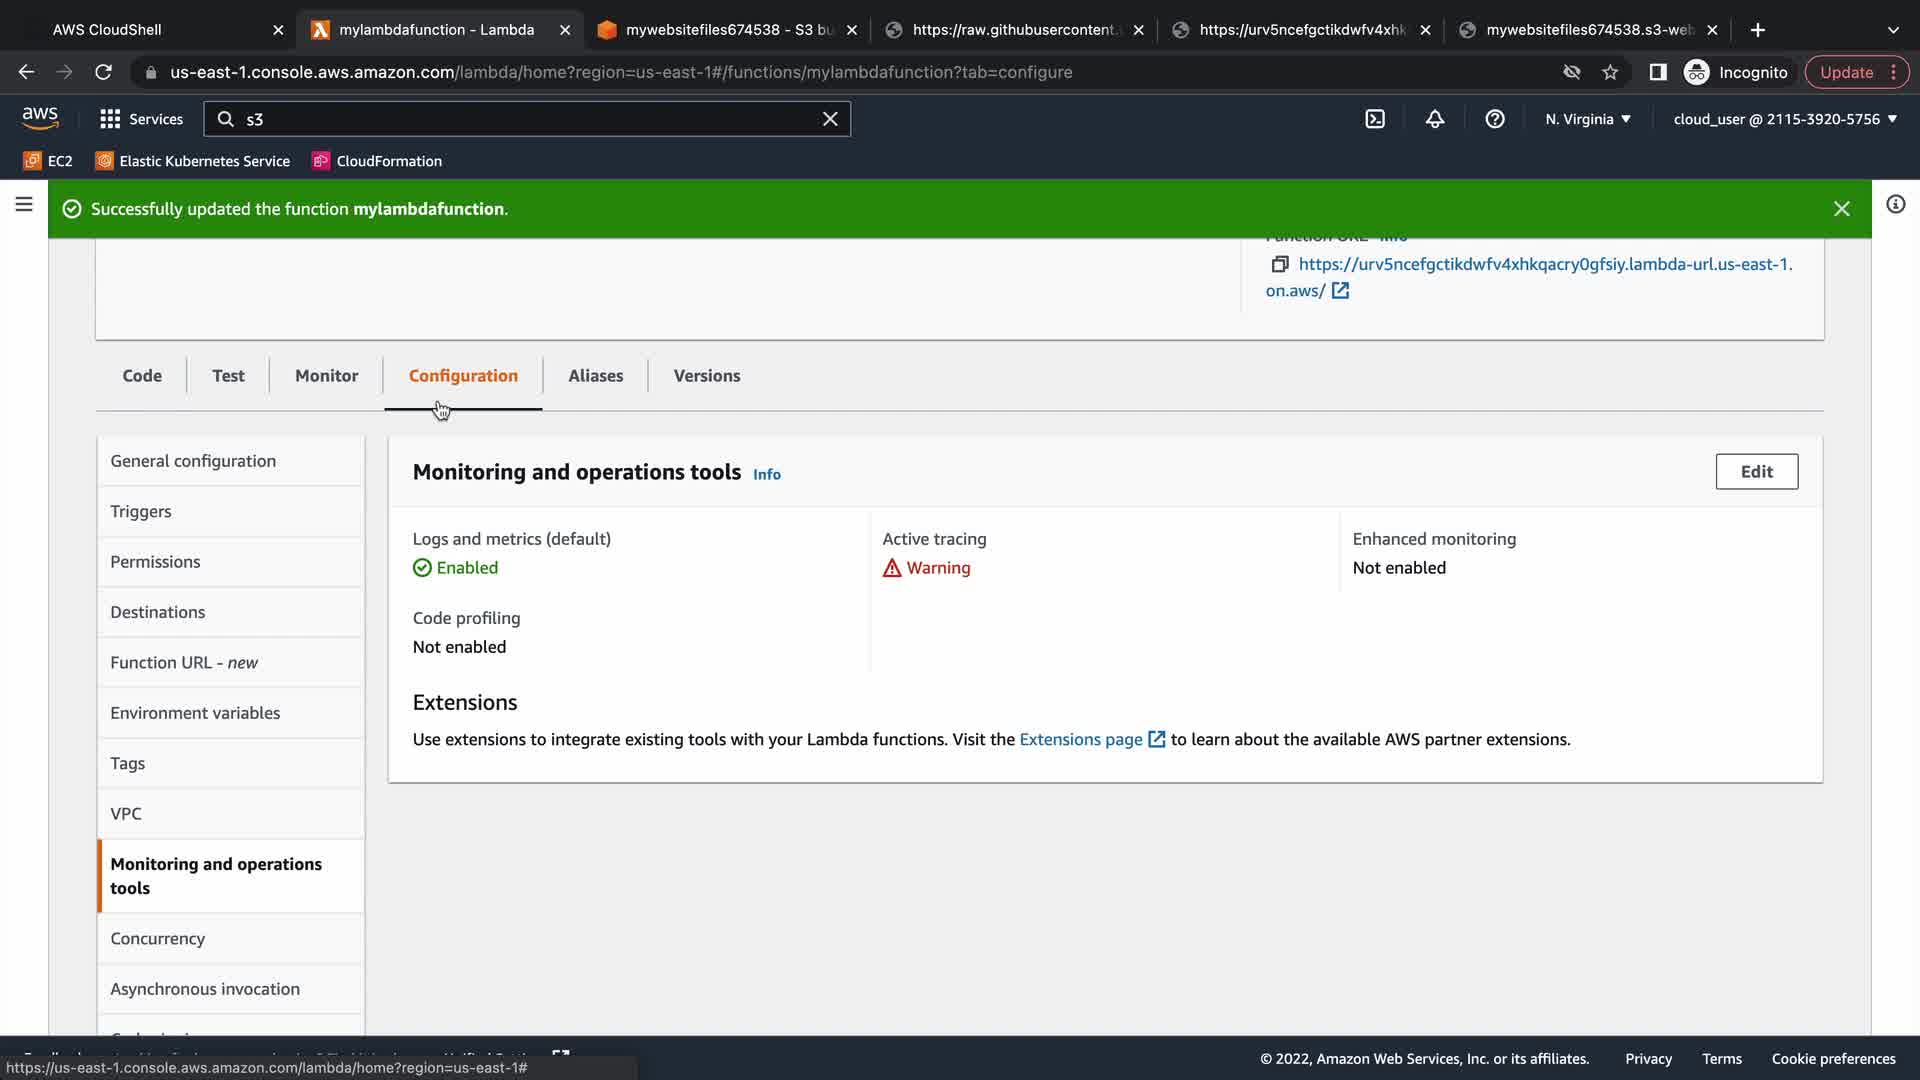Open the info panel icon at right
Screen dimensions: 1920x1080
tap(1895, 205)
